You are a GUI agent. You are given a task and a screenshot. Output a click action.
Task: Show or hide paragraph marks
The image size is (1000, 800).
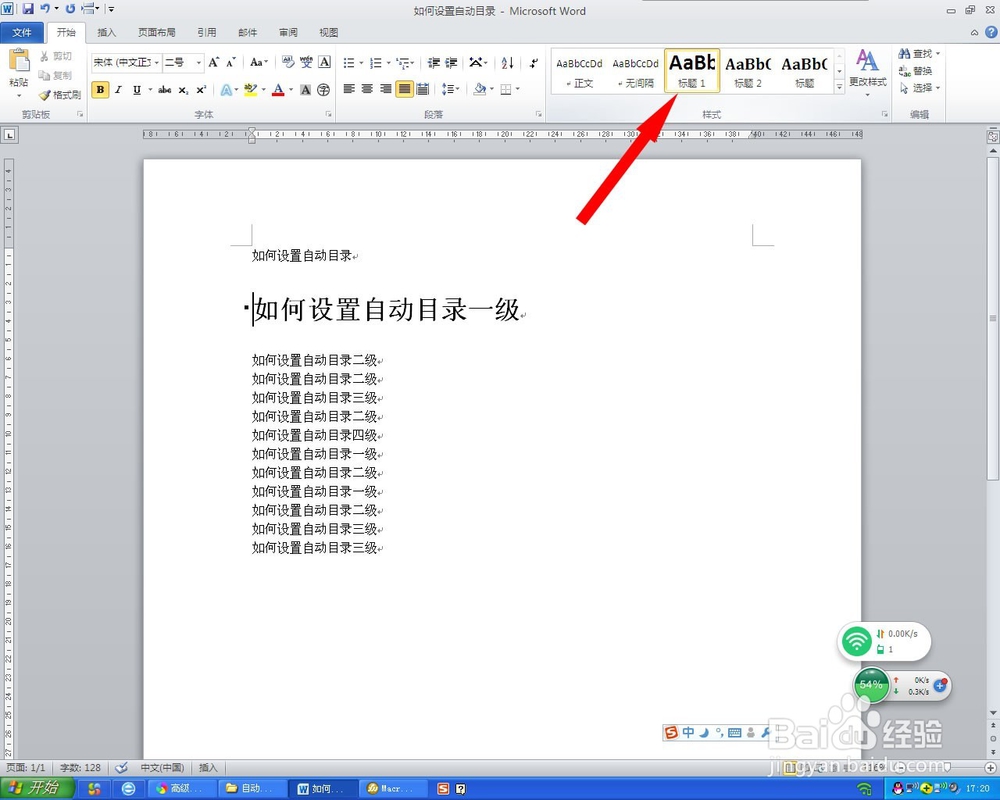(533, 63)
